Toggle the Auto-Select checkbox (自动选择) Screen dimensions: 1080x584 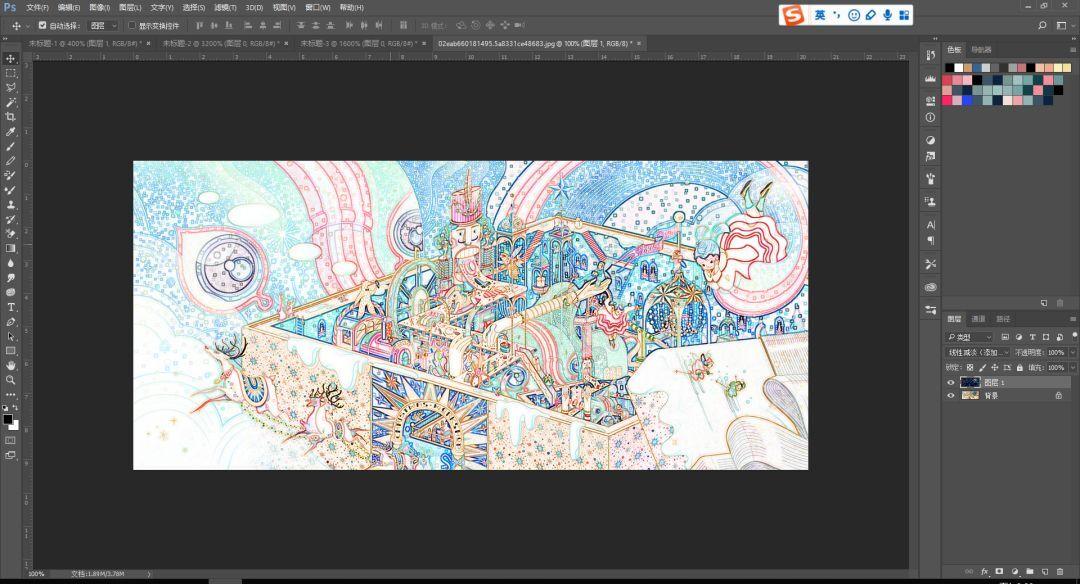[x=42, y=25]
